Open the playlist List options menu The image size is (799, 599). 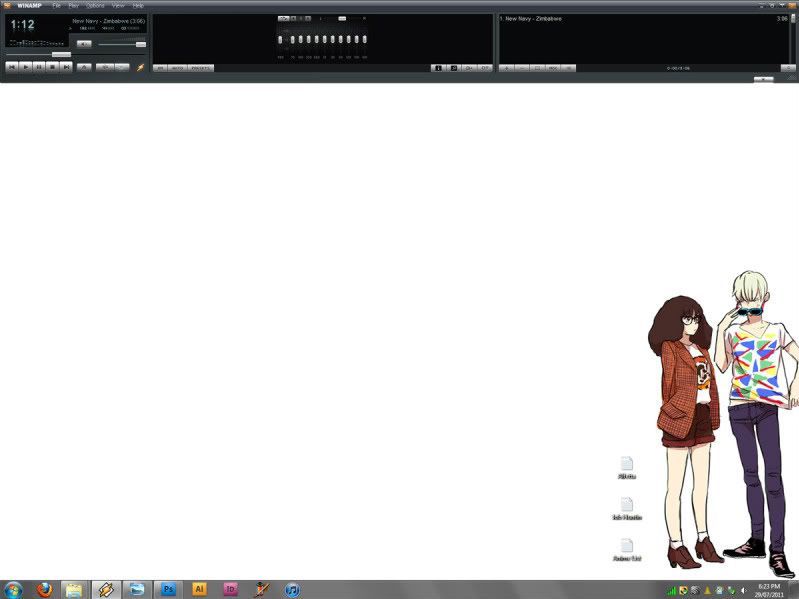[568, 68]
